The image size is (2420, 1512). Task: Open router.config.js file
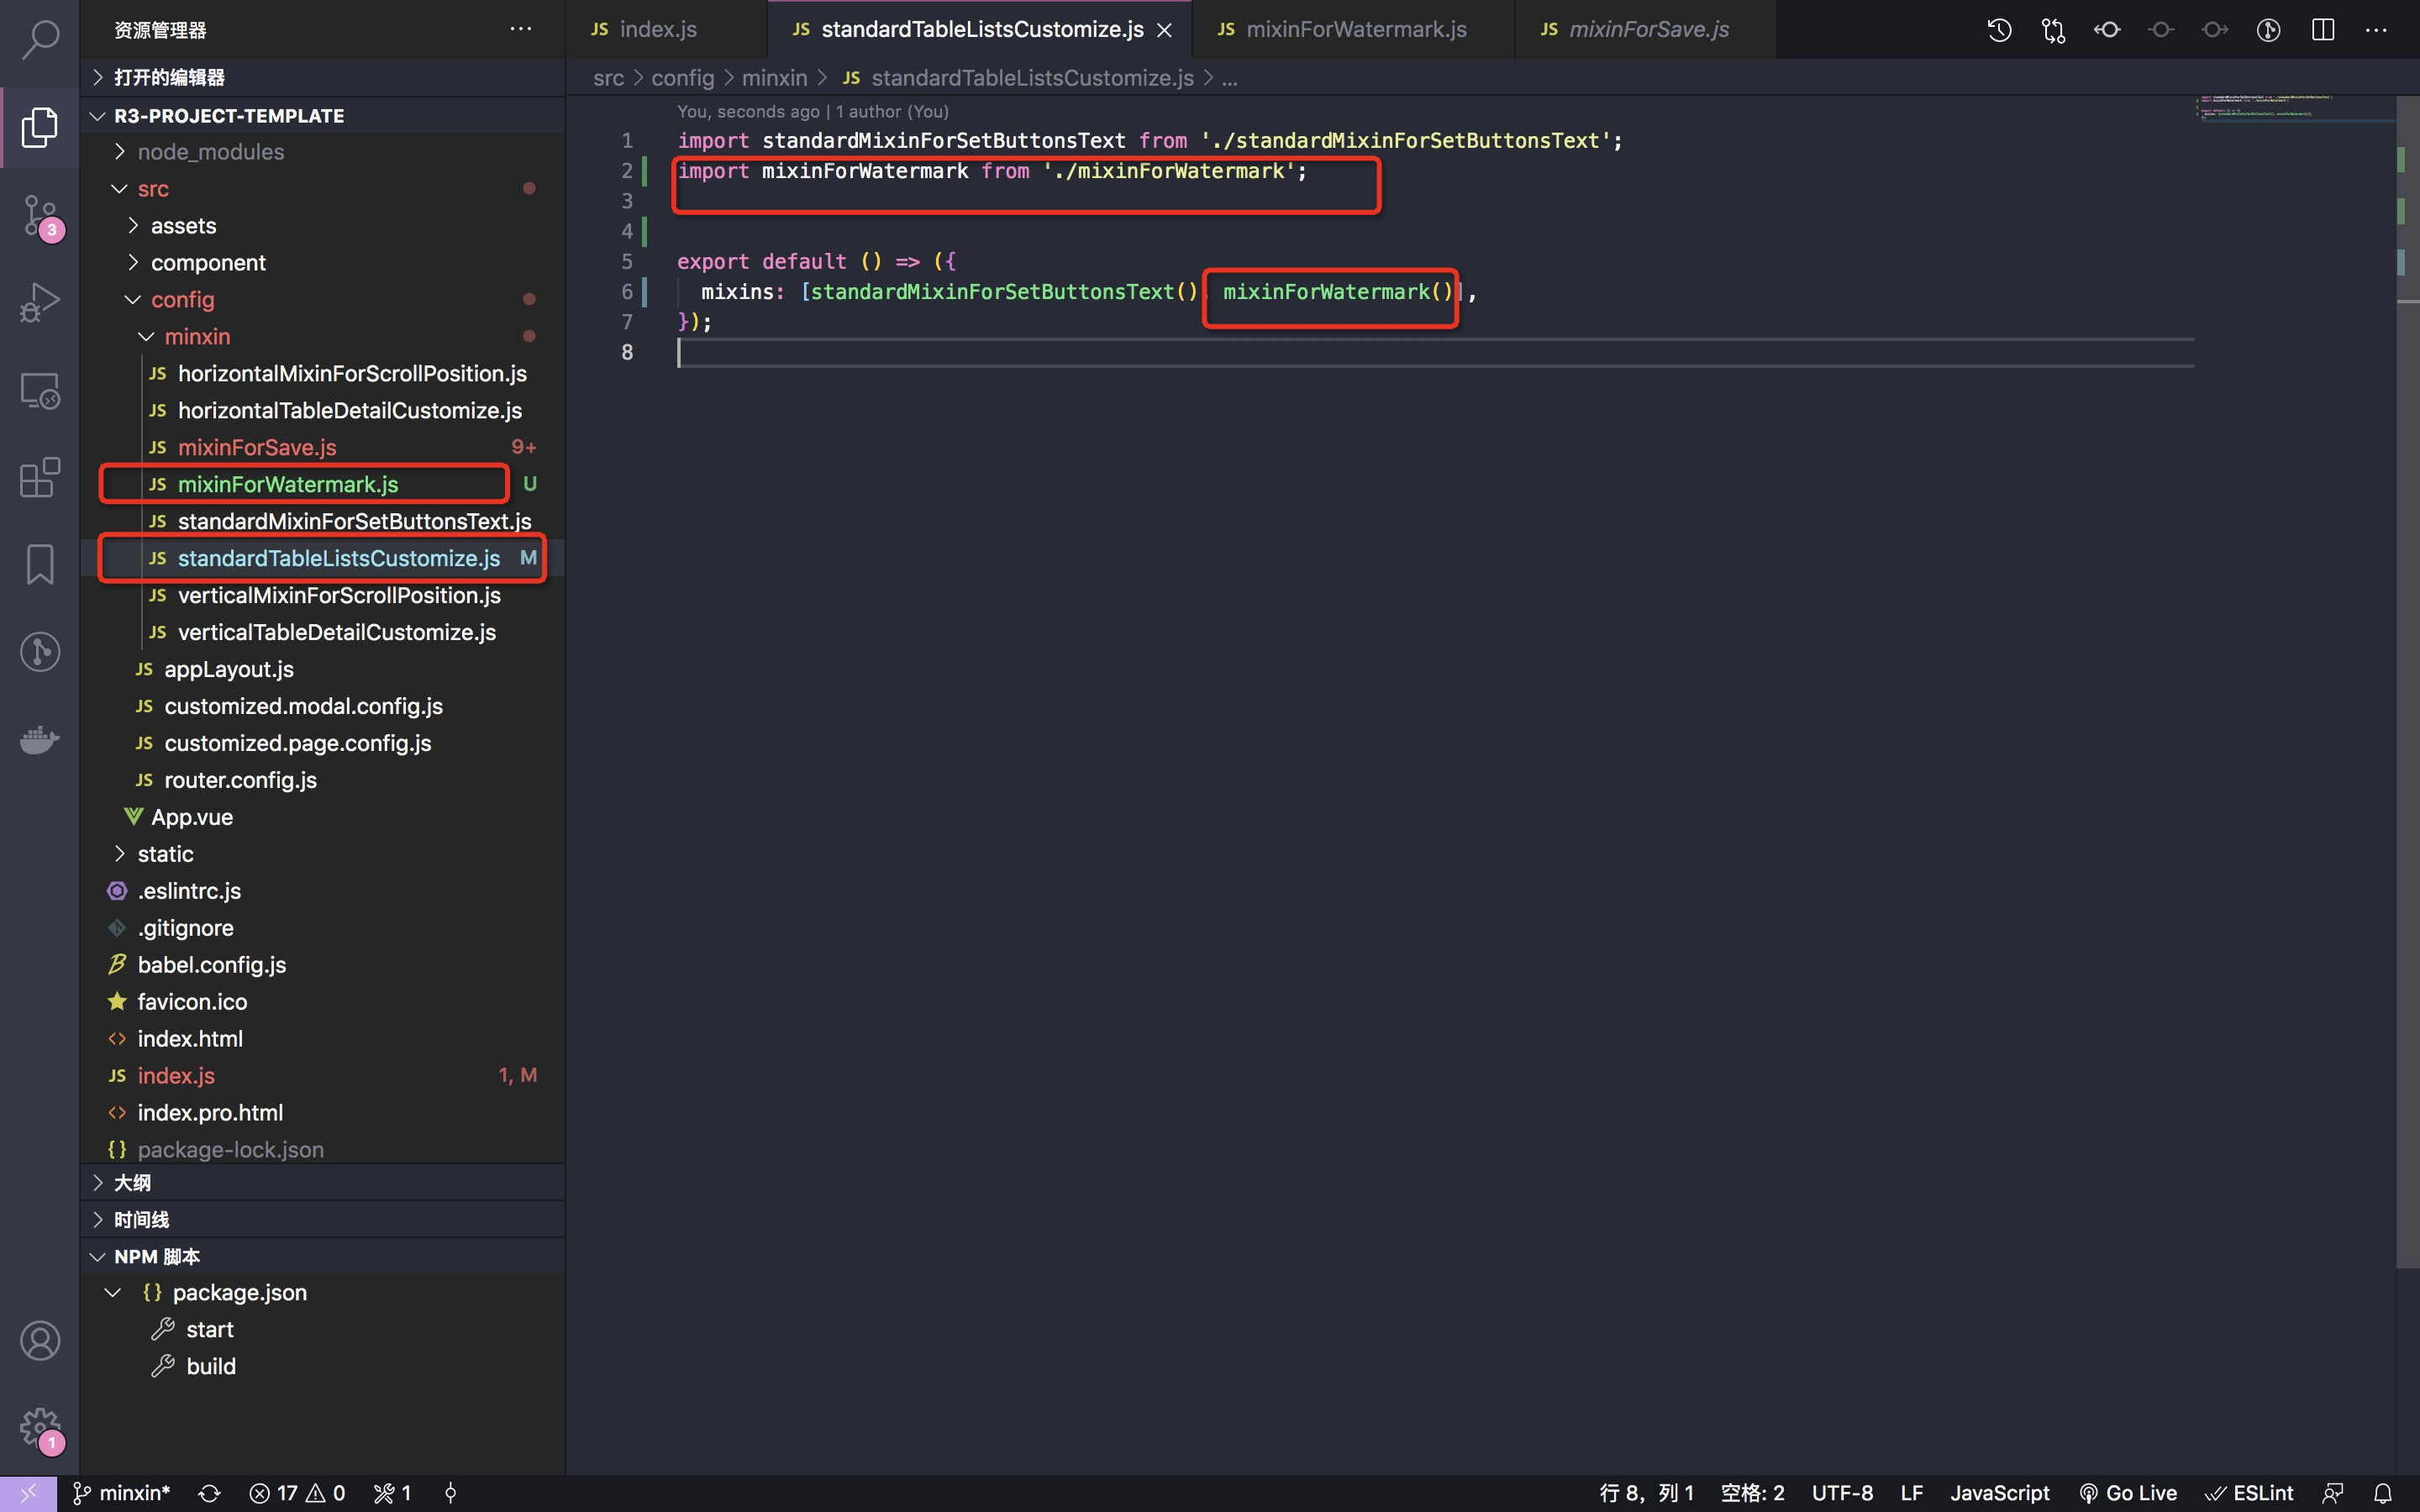tap(322, 780)
